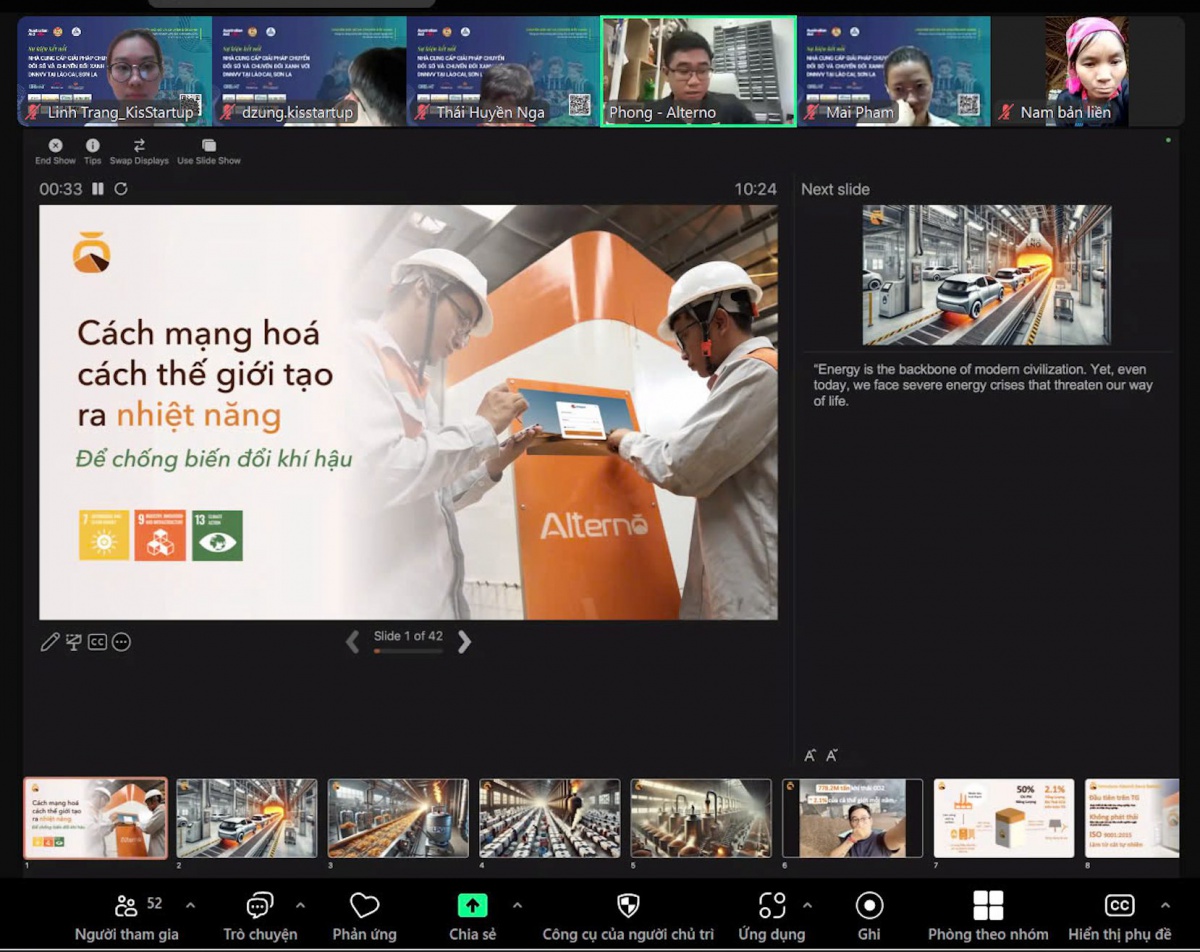Viewport: 1200px width, 952px height.
Task: Choose slide thumbnail 8
Action: coord(1132,818)
